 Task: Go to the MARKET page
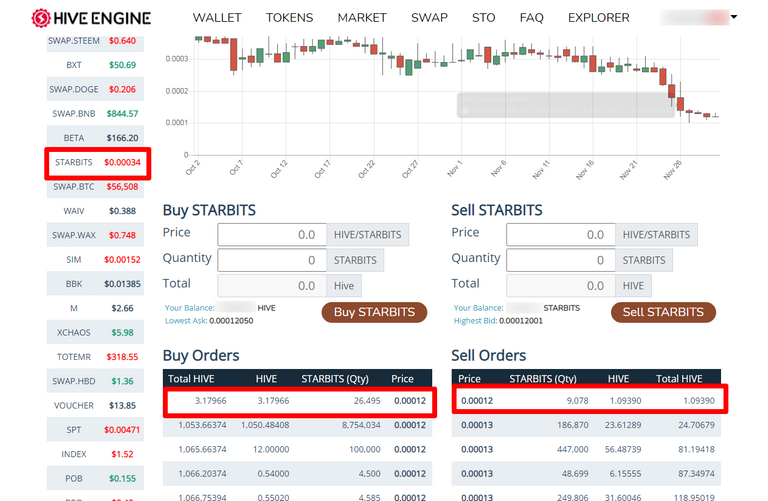[362, 18]
